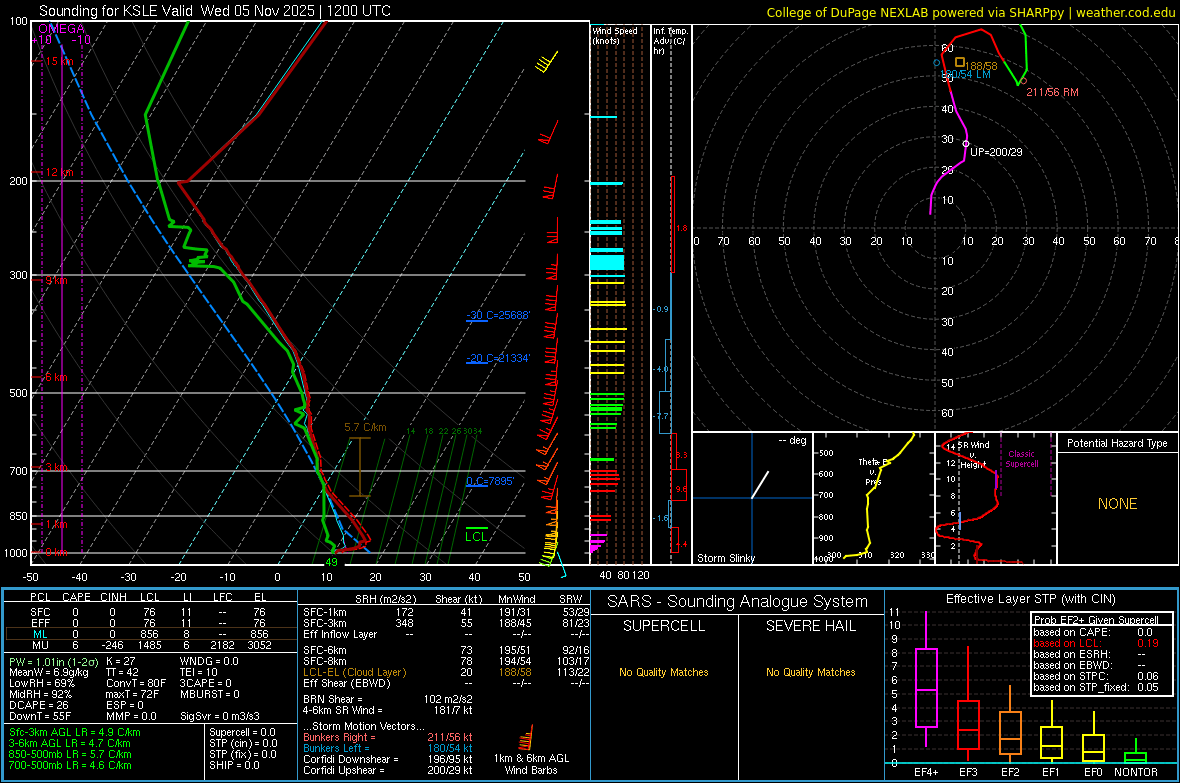Click the 'Inf. Temp. Adv. (C/hr)' header

pos(670,41)
